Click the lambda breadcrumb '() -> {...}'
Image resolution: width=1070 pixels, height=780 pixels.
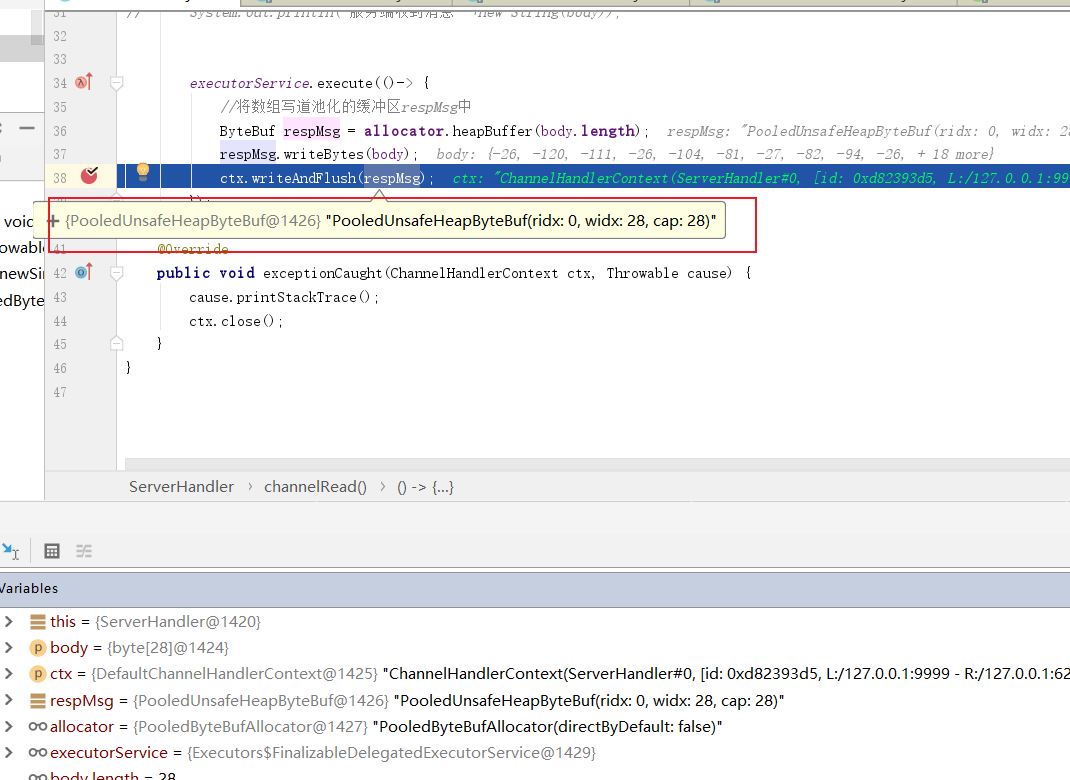point(425,487)
